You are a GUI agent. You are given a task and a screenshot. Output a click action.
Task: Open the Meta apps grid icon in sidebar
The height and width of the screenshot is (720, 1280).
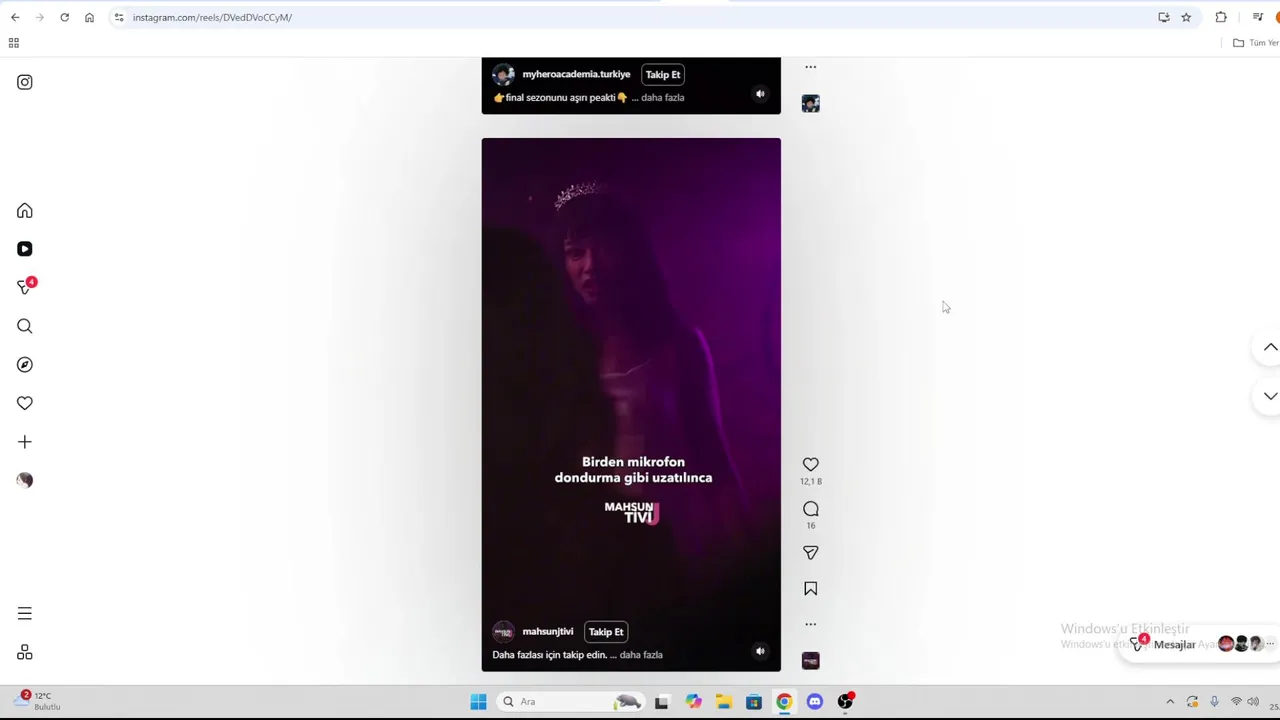pos(24,653)
